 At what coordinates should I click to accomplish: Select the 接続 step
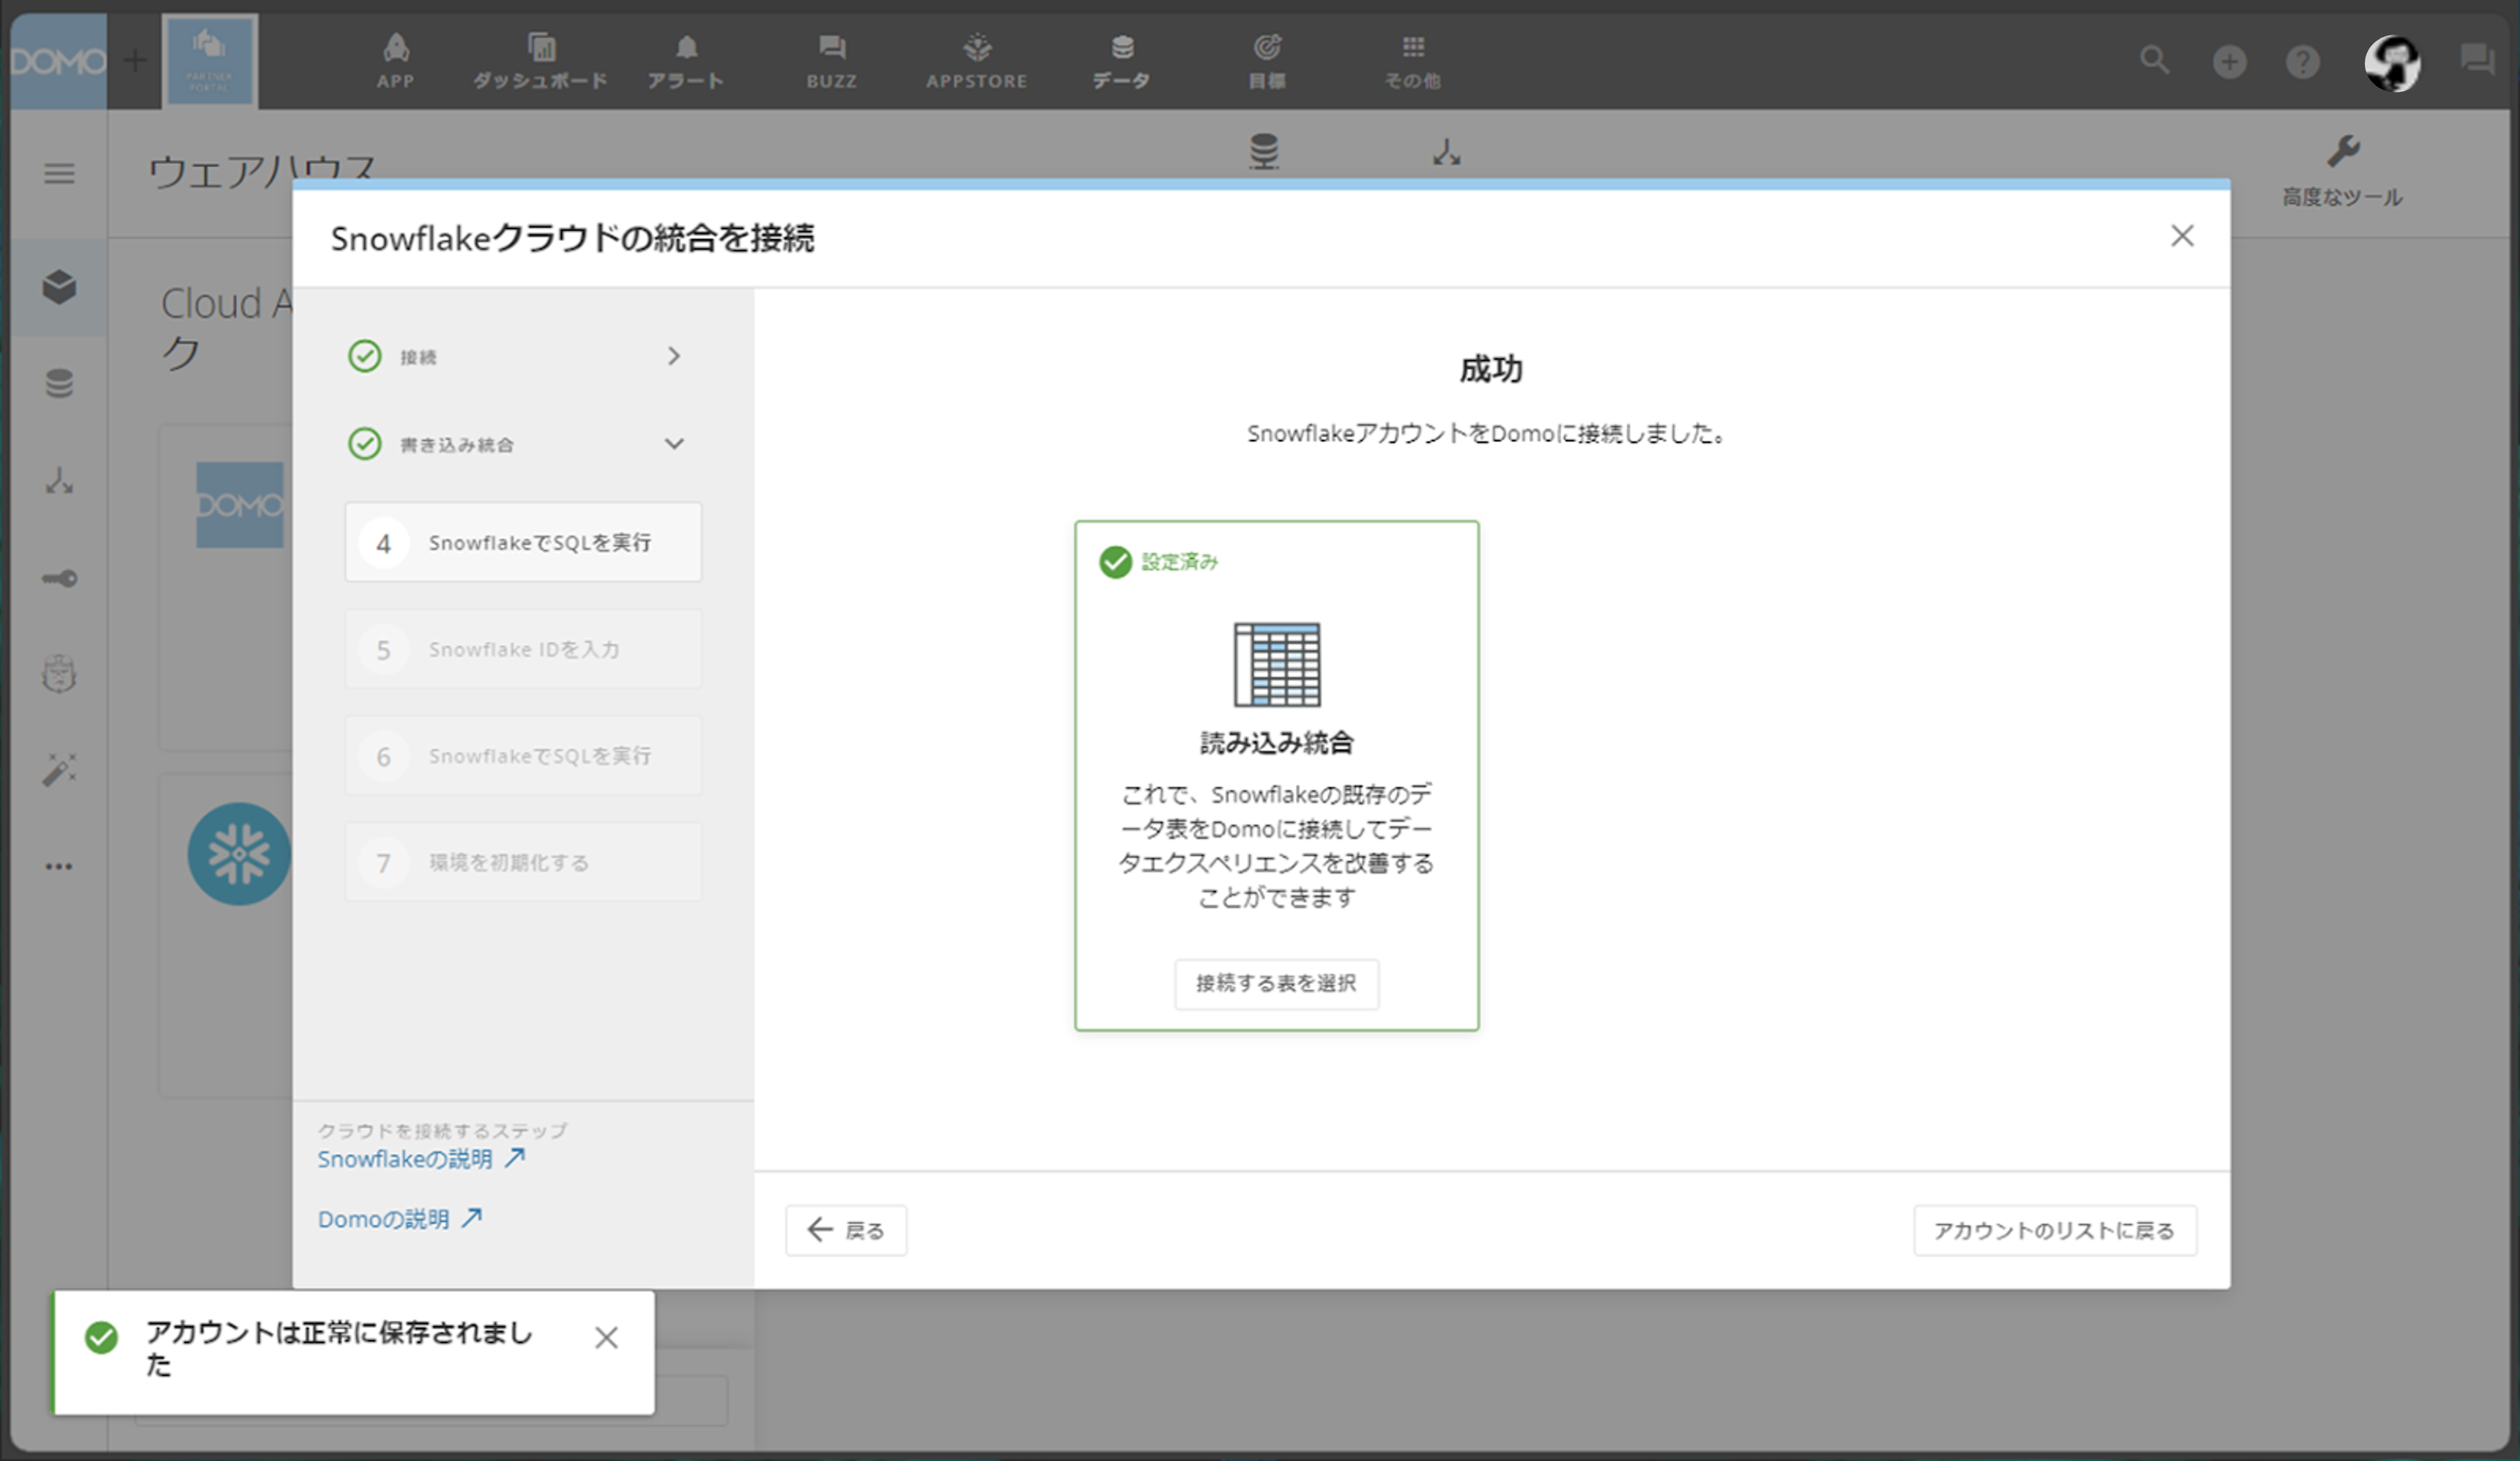[418, 357]
